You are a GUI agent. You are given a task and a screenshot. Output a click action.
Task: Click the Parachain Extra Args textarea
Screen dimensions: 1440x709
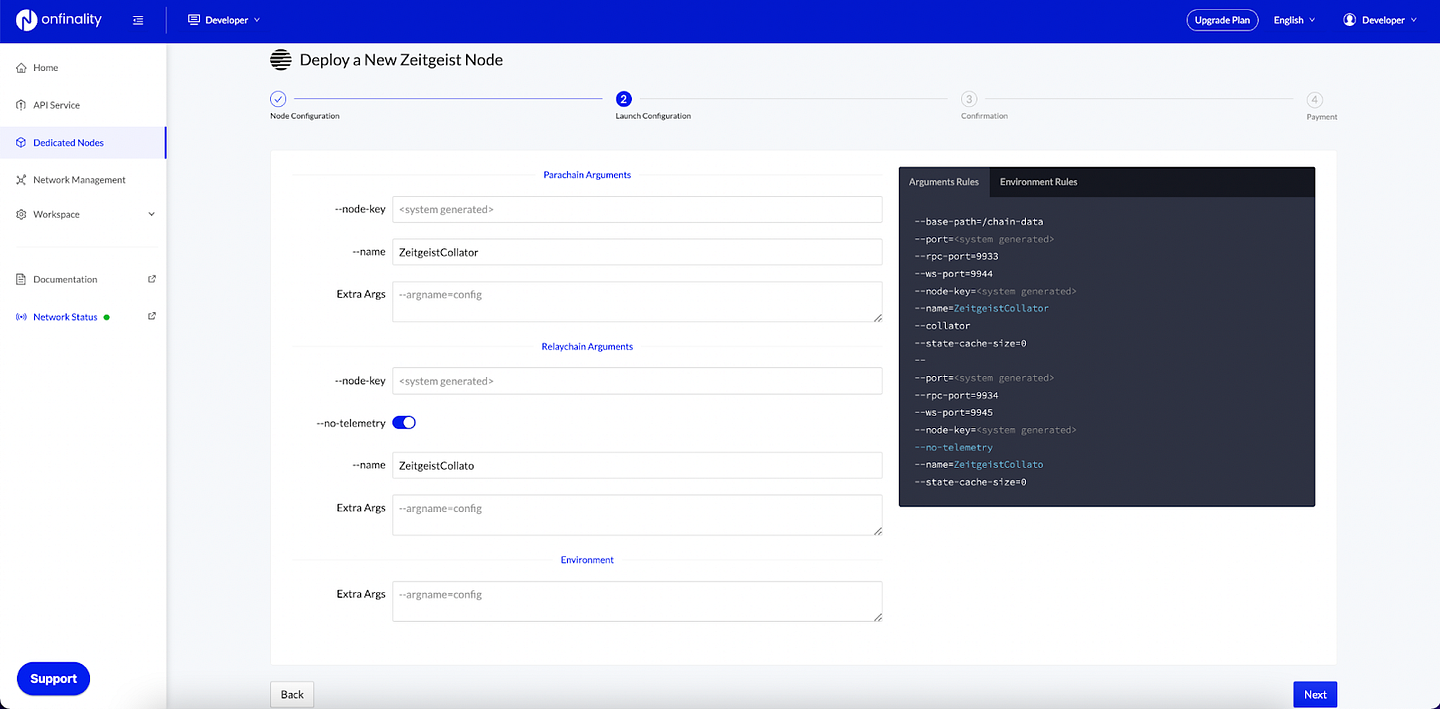[x=637, y=302]
